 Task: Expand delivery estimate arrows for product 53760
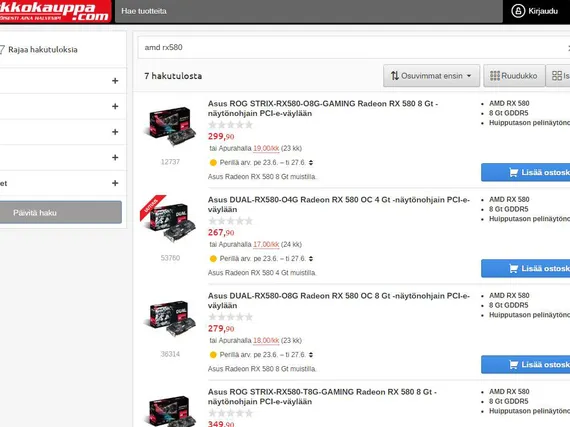[311, 259]
